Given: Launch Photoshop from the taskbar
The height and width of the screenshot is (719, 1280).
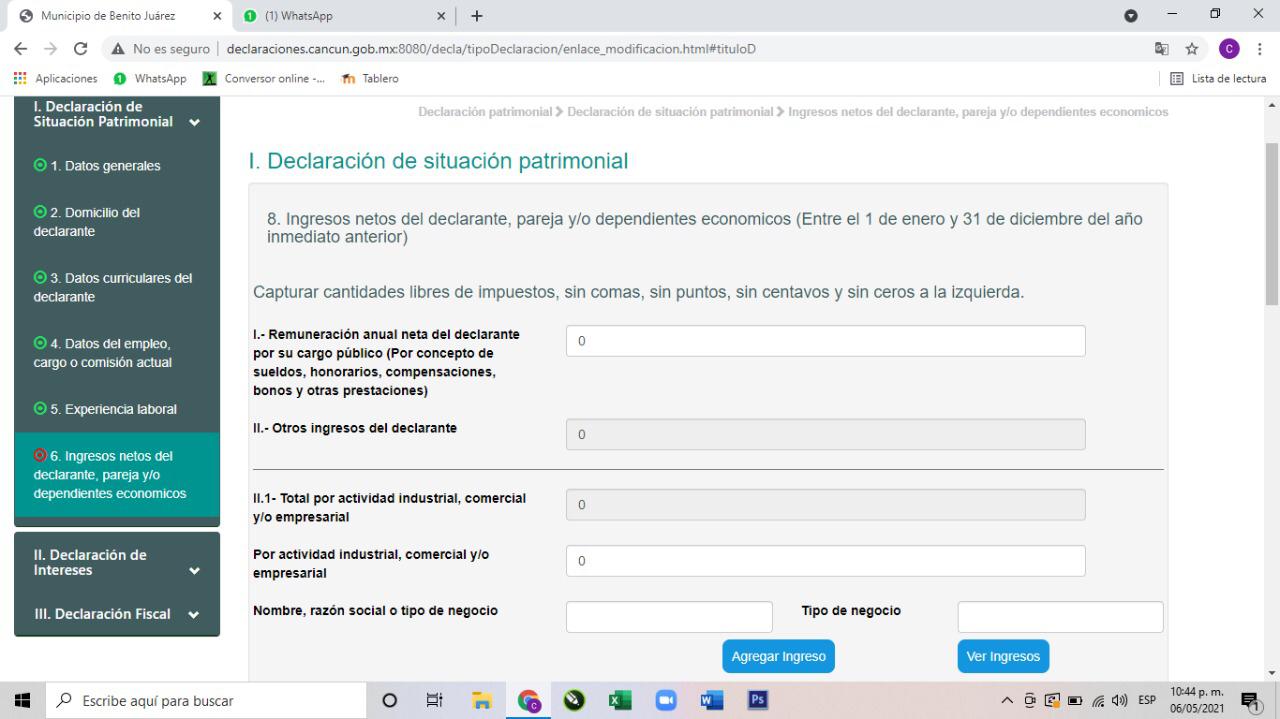Looking at the screenshot, I should [x=758, y=700].
